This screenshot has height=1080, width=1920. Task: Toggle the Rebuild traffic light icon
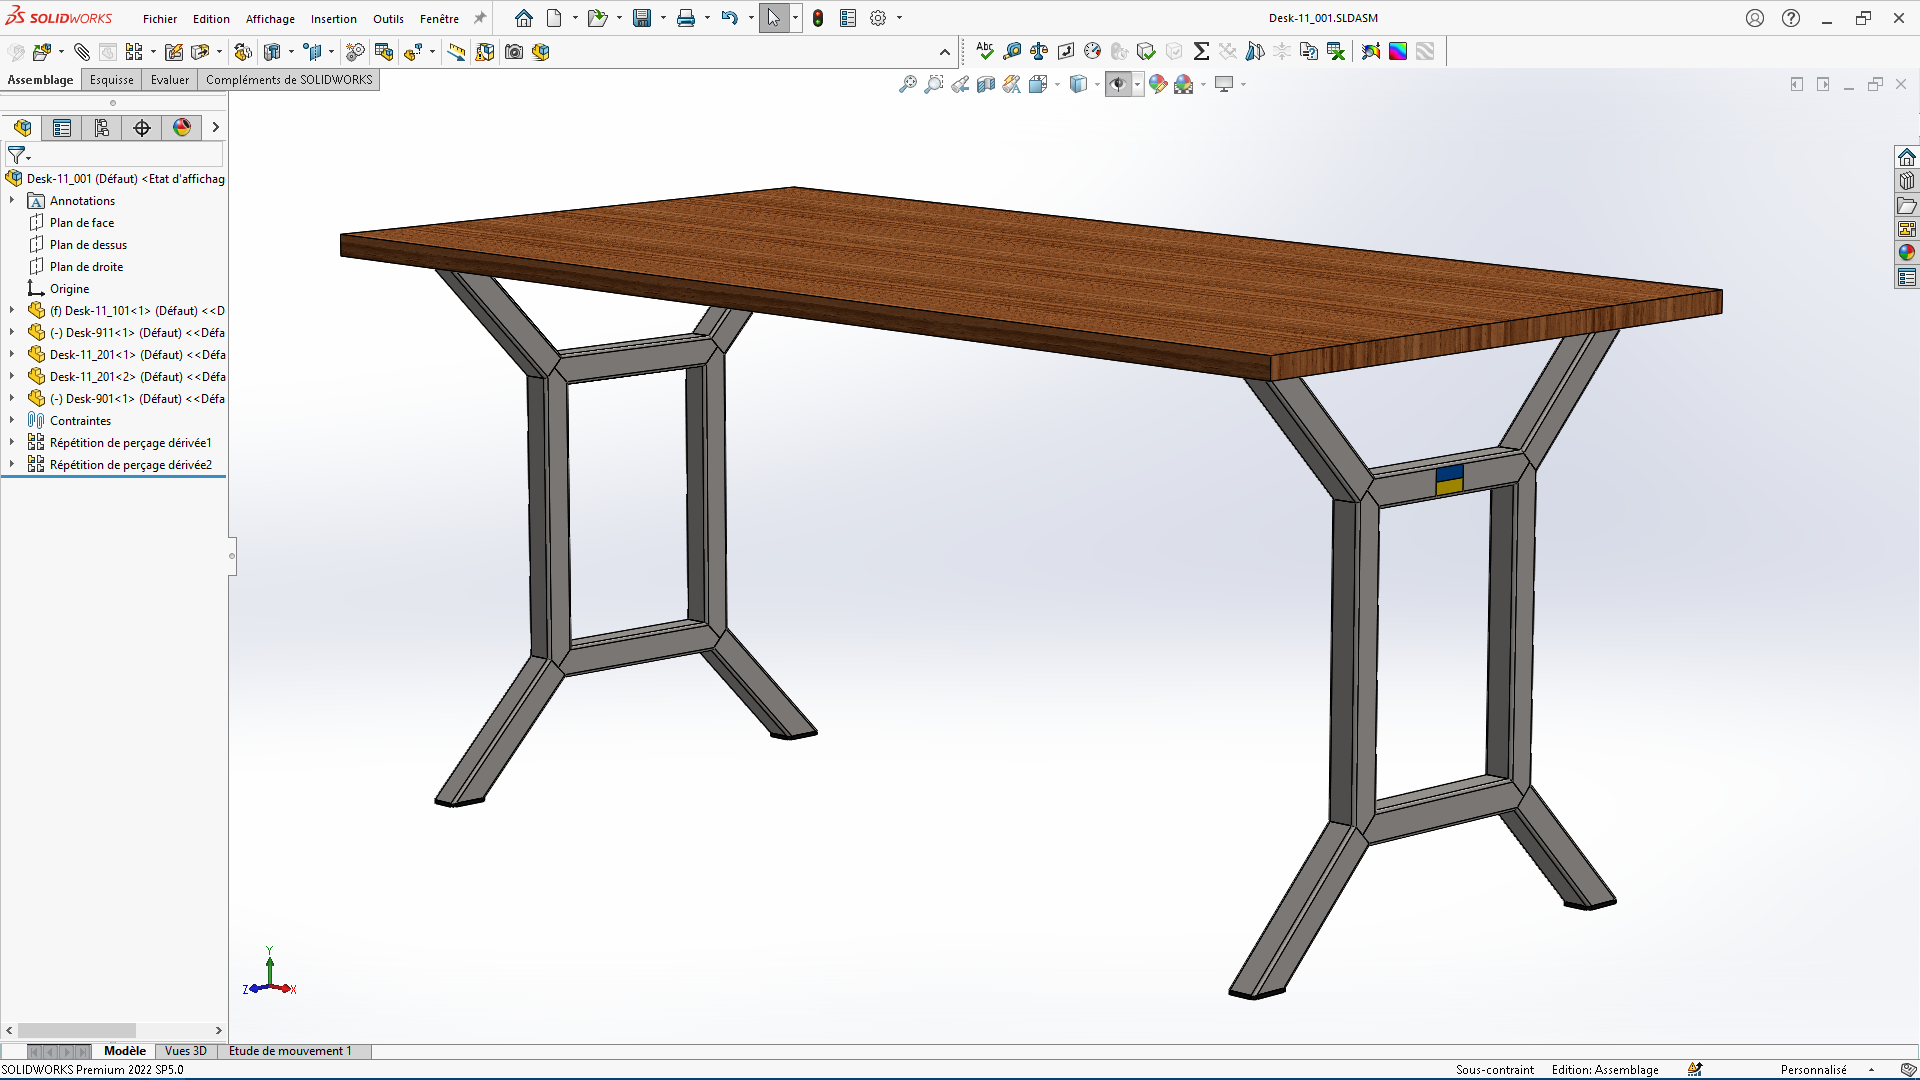(818, 18)
